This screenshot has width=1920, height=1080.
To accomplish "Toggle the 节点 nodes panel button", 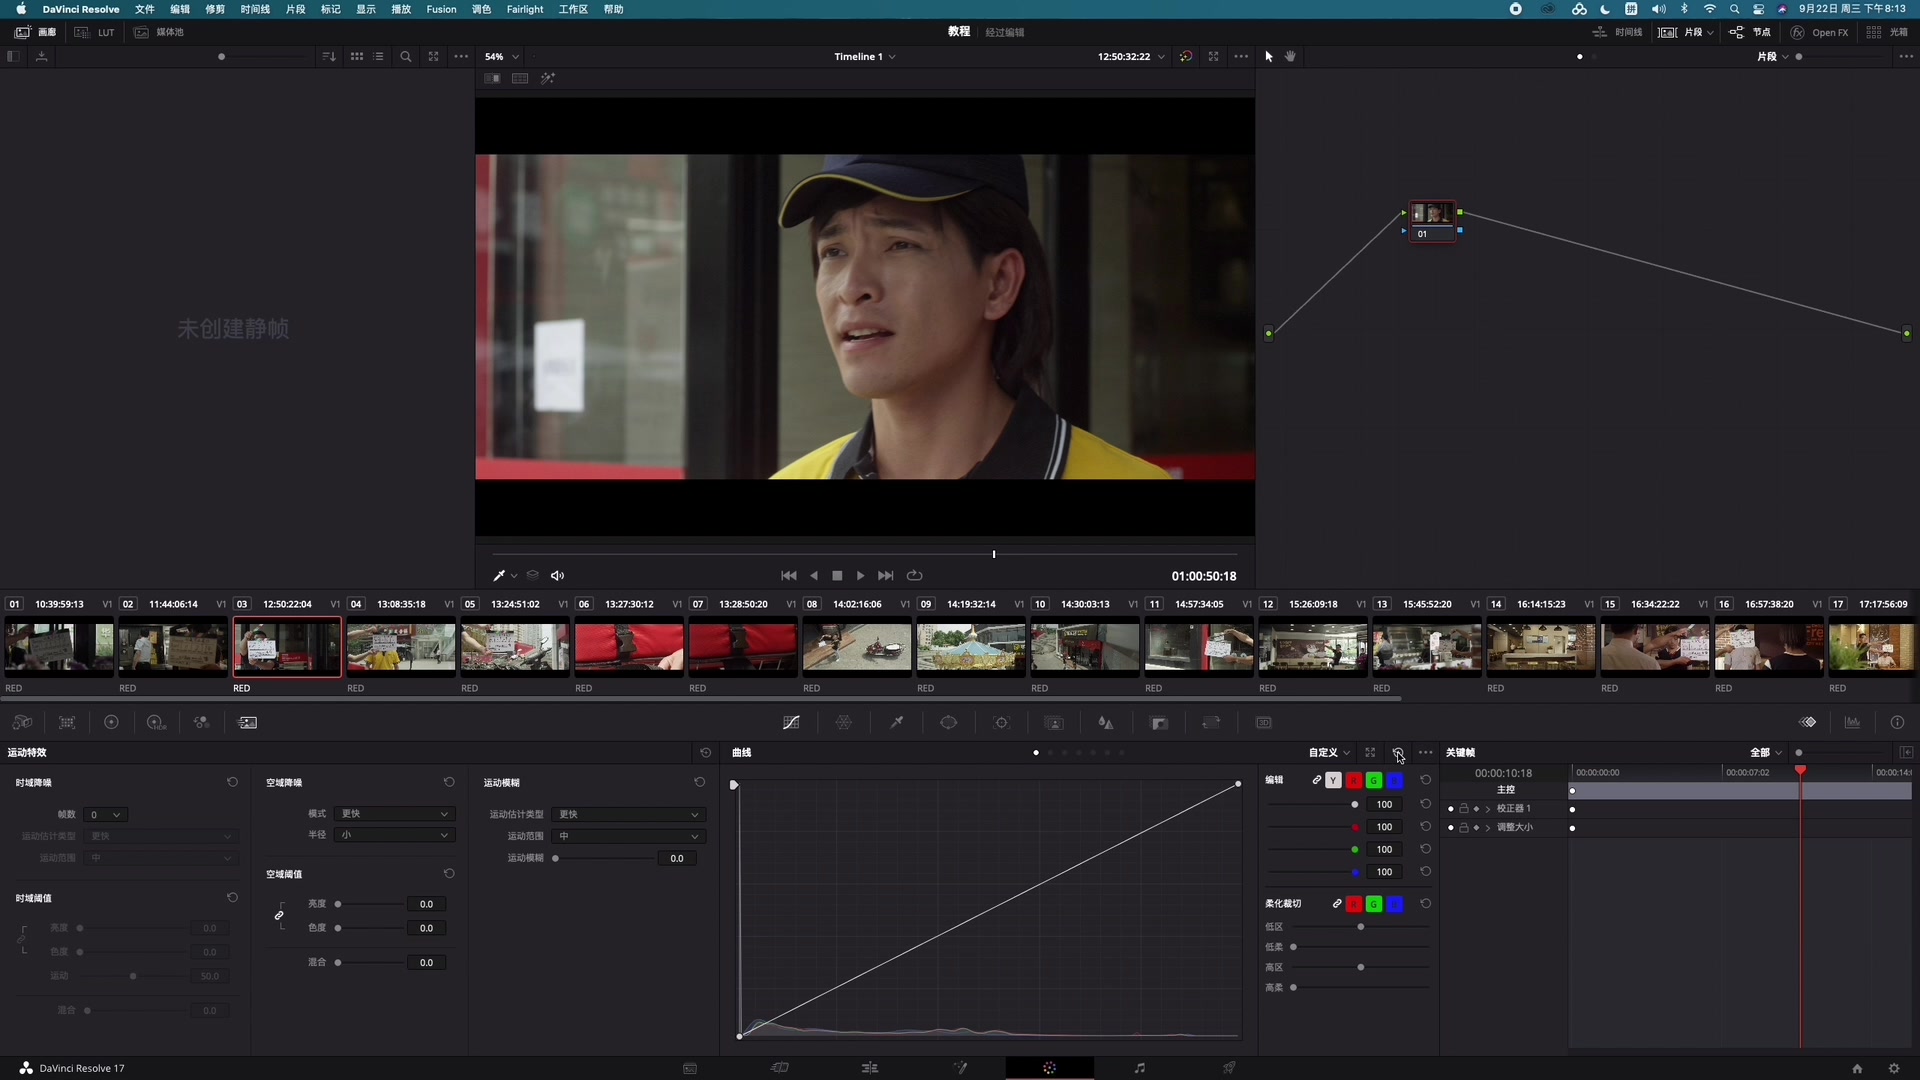I will [x=1750, y=32].
